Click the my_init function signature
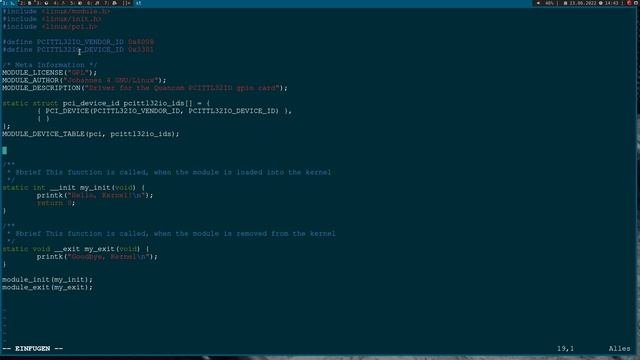This screenshot has width=640, height=360. (x=73, y=188)
